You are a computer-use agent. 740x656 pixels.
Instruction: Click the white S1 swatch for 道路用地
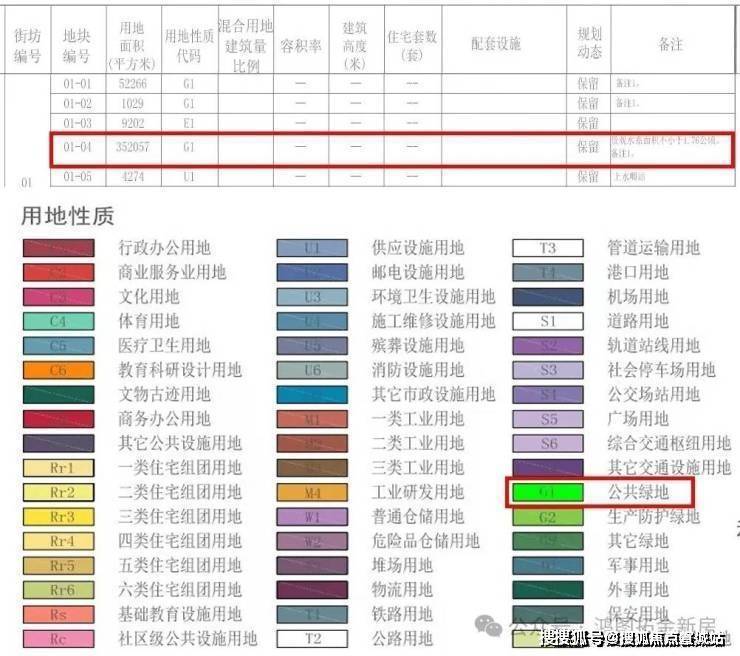click(x=548, y=321)
